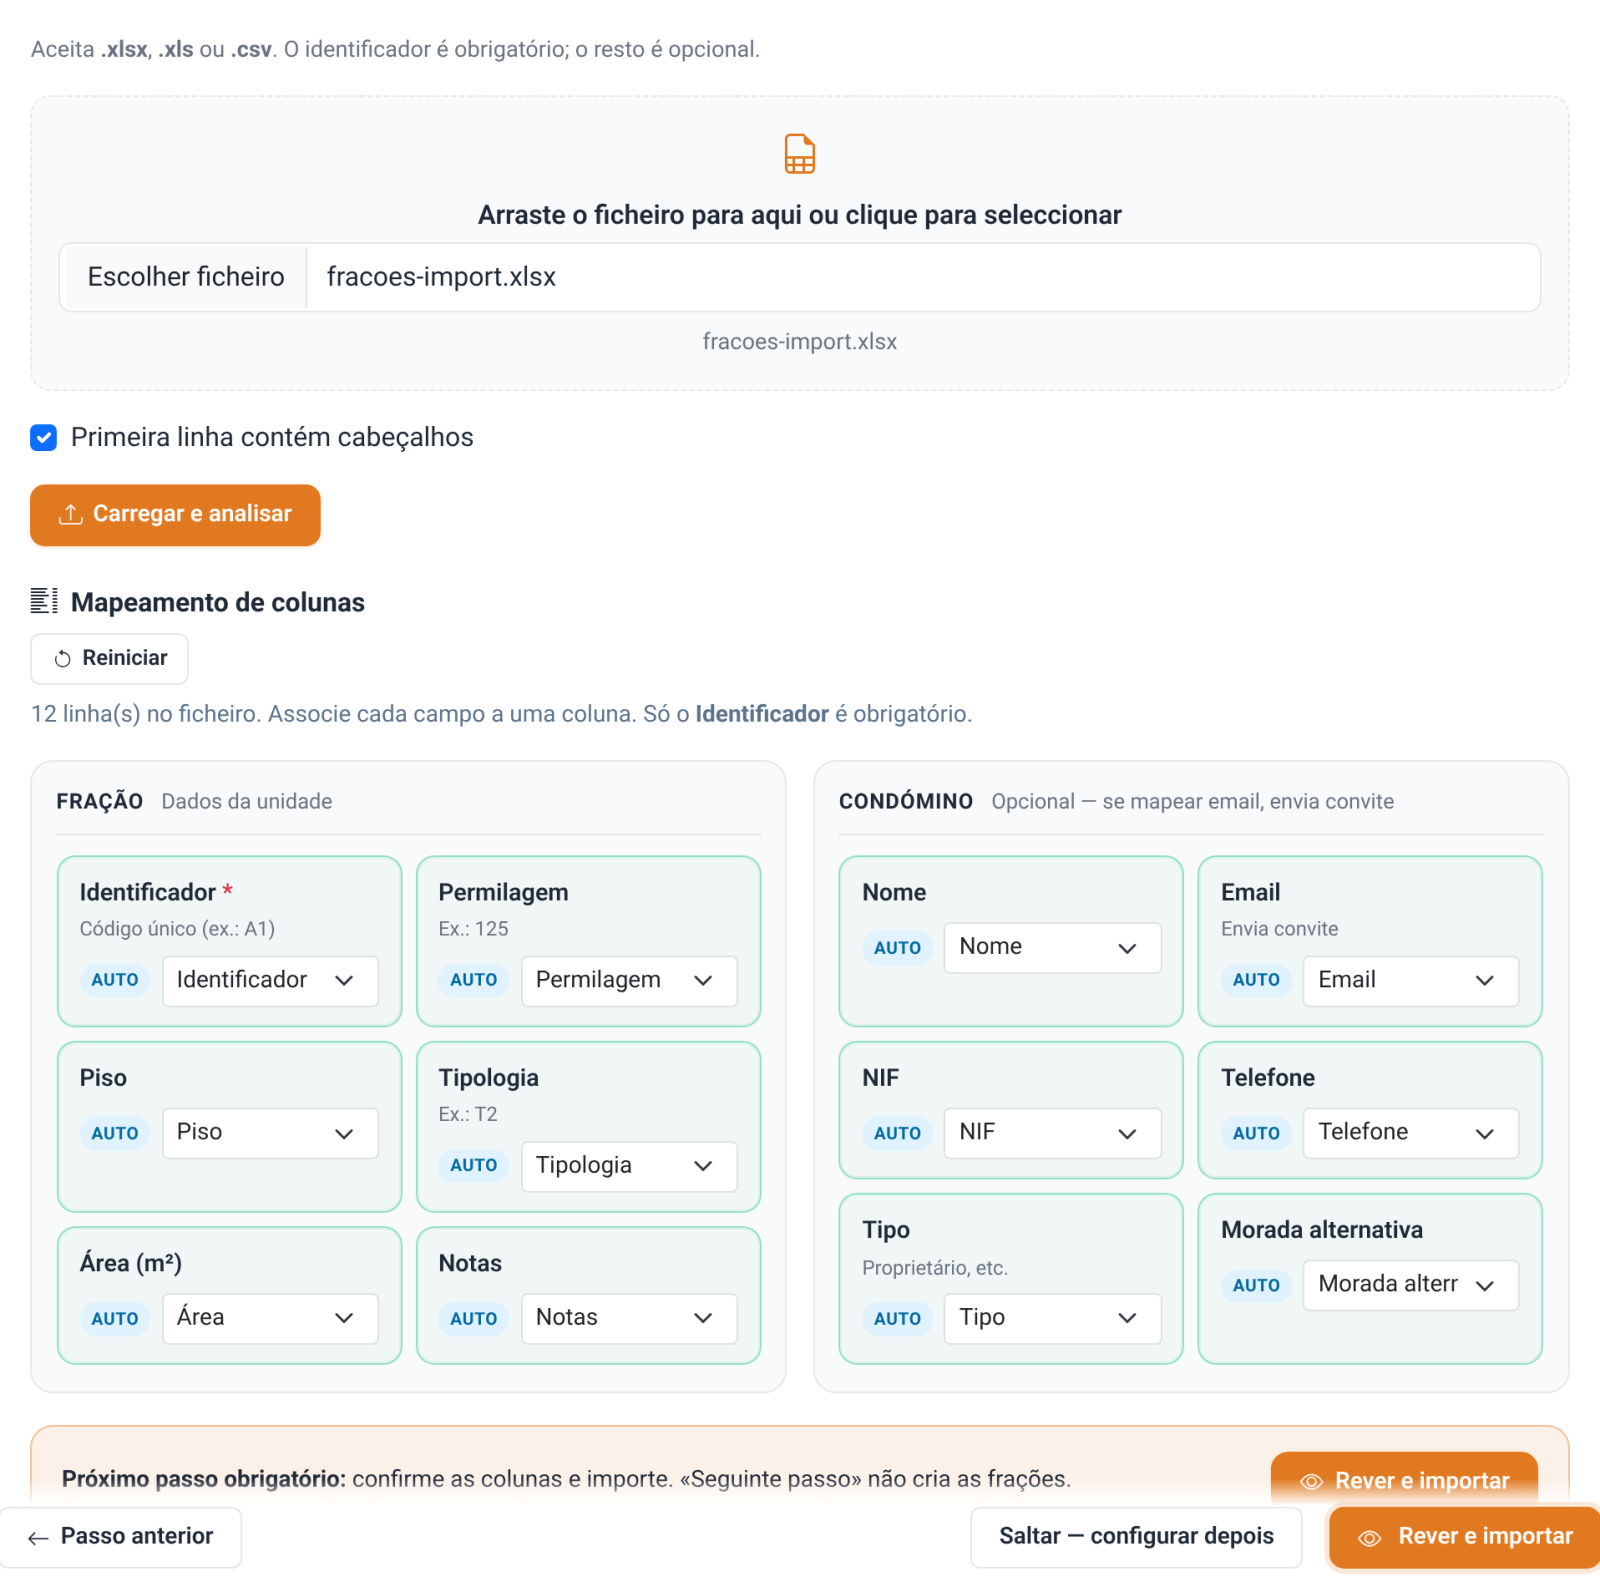Open the Telefone column dropdown
This screenshot has width=1600, height=1577.
[1411, 1133]
